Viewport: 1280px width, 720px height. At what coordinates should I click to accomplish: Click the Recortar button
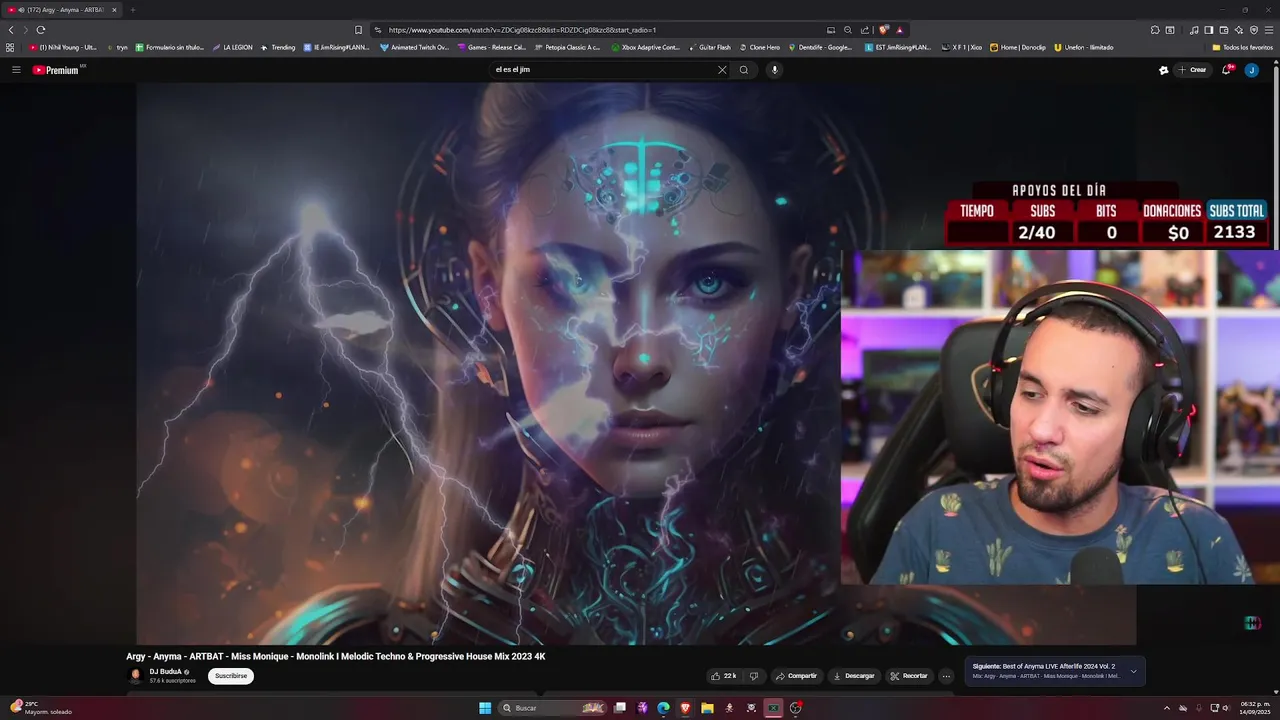(909, 676)
